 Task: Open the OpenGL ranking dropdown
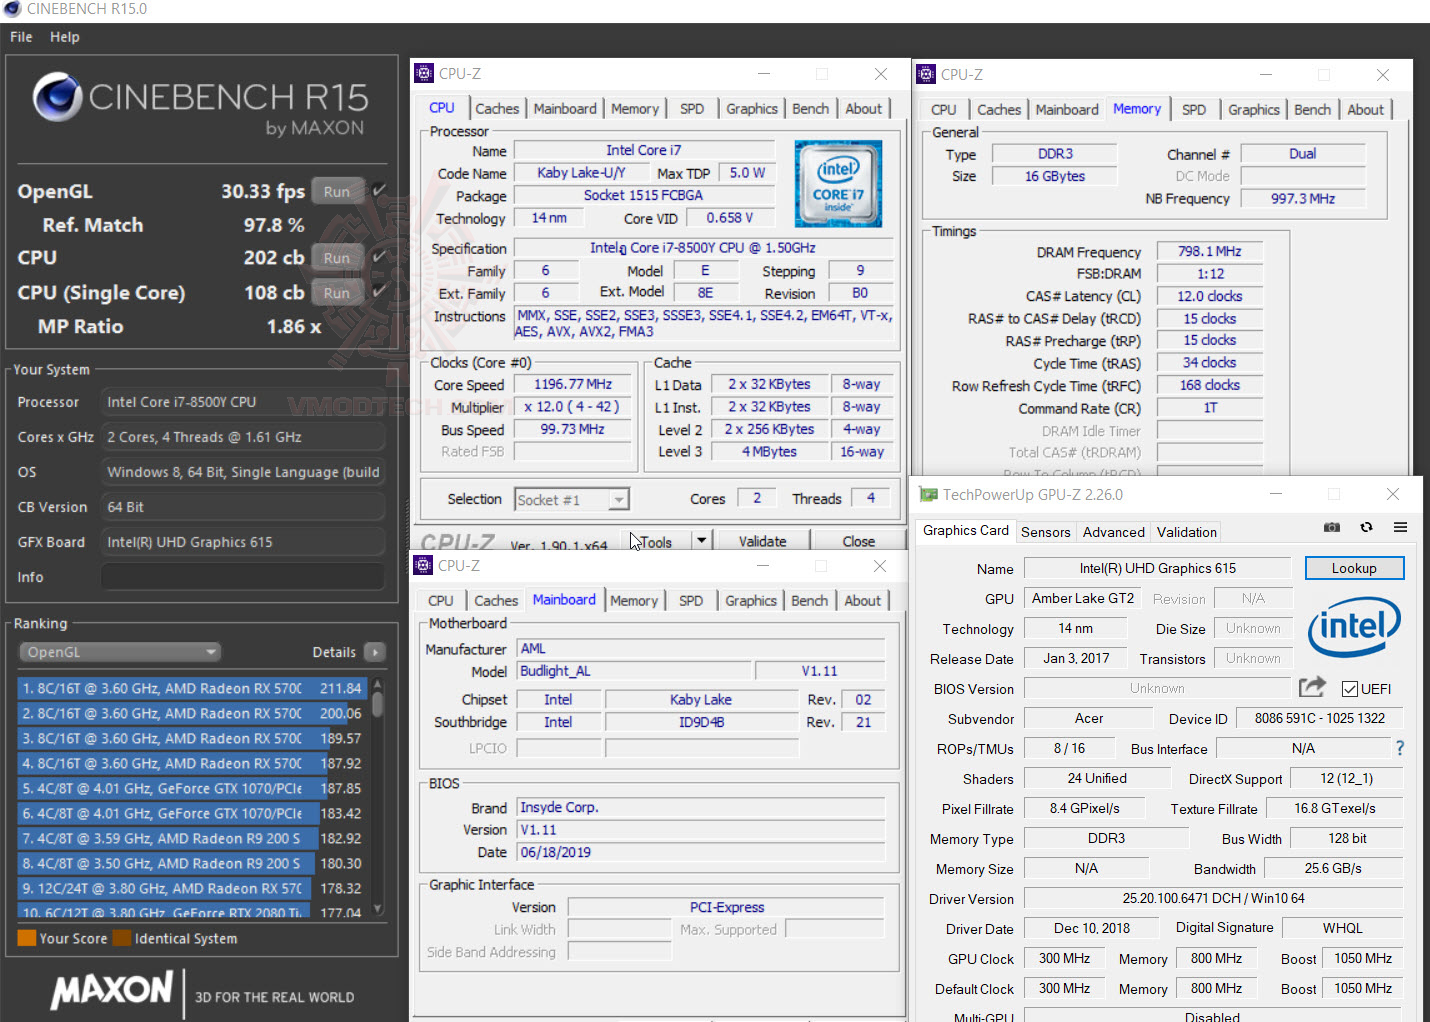(119, 652)
